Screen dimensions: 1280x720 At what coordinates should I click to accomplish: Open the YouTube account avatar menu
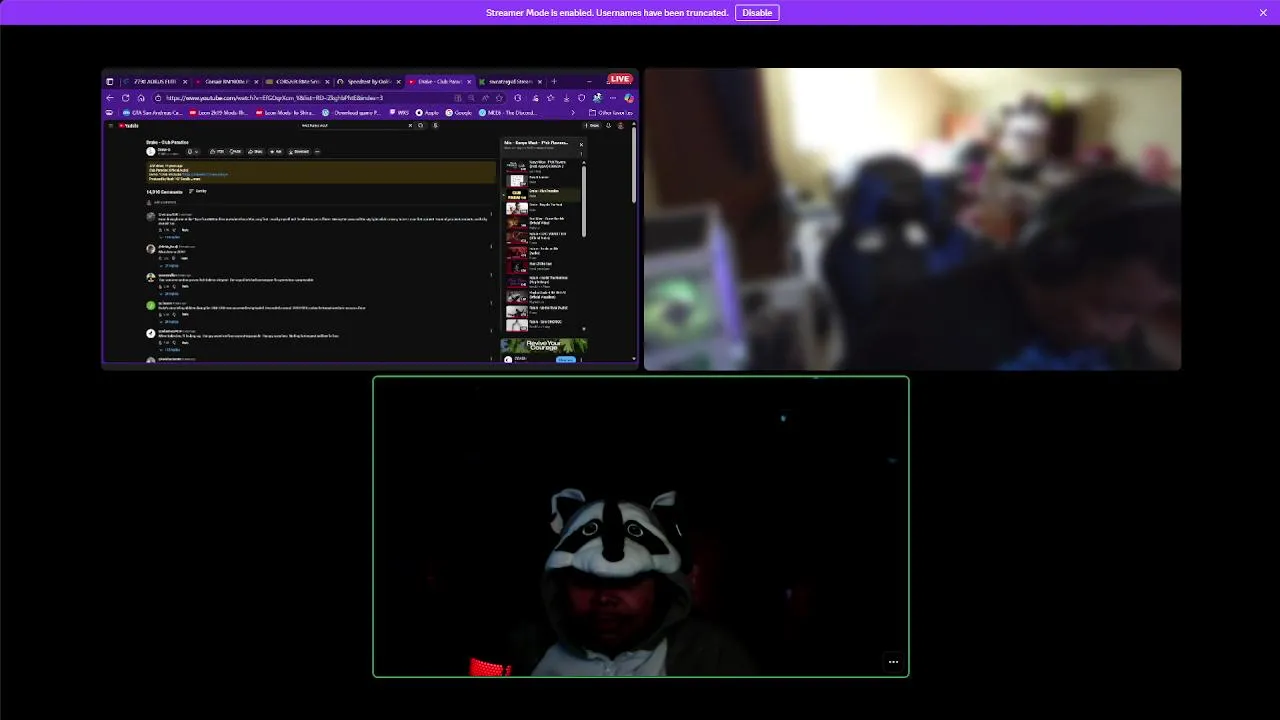coord(621,125)
